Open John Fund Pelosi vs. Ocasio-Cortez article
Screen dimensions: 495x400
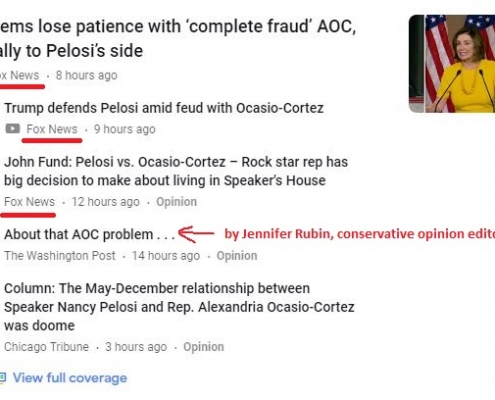[x=176, y=171]
